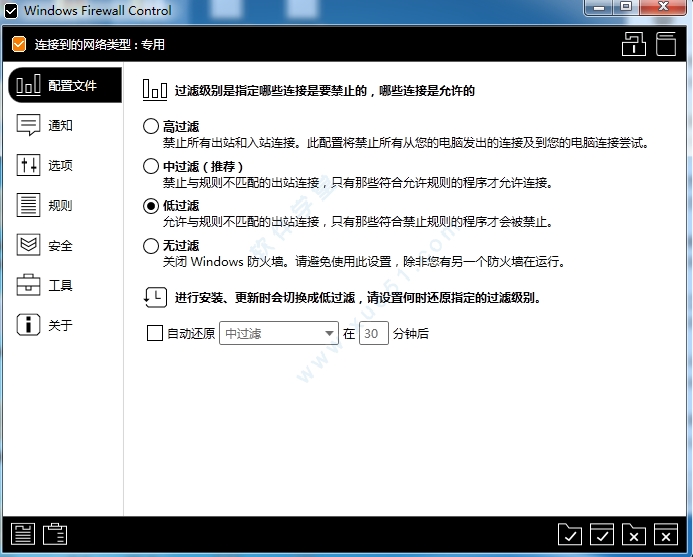Screen dimensions: 693x557
Task: Select the 无过滤 no filtering radio button
Action: 151,246
